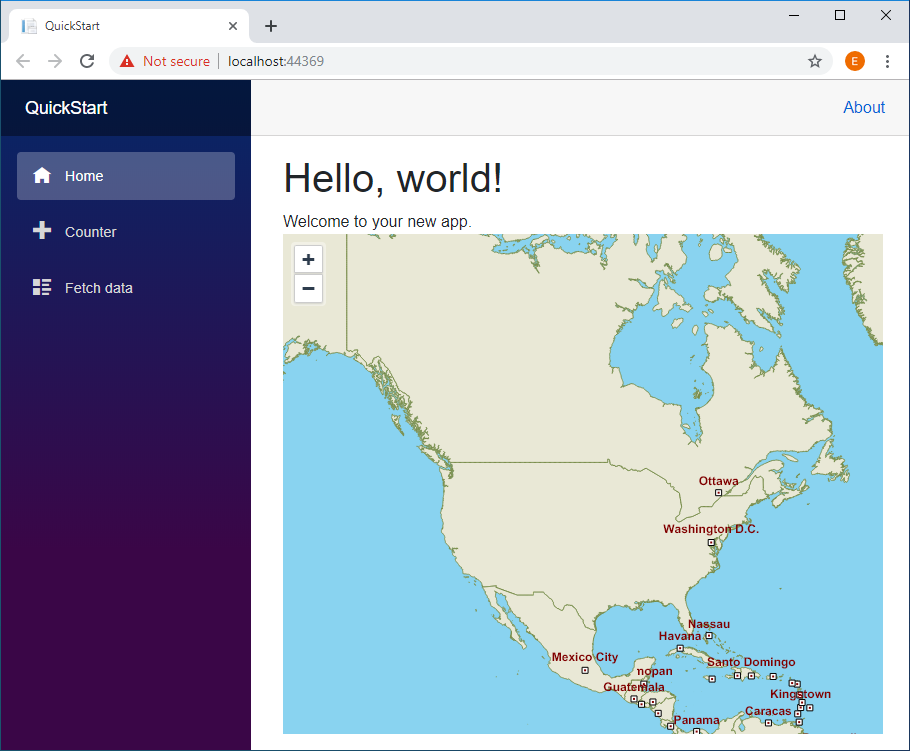
Task: Go forward in browser history
Action: 55,61
